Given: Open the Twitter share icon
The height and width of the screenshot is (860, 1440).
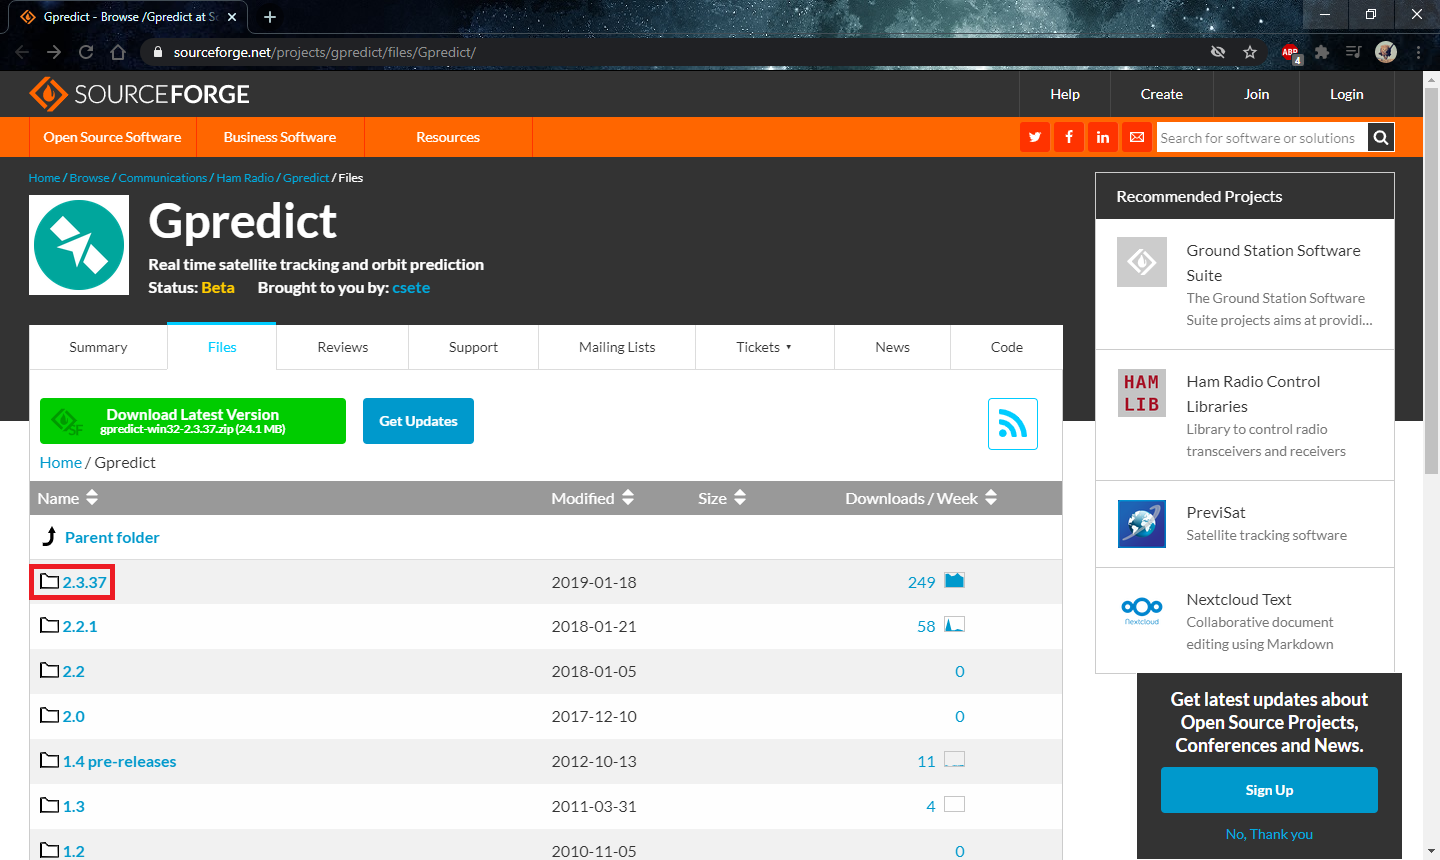Looking at the screenshot, I should coord(1035,137).
